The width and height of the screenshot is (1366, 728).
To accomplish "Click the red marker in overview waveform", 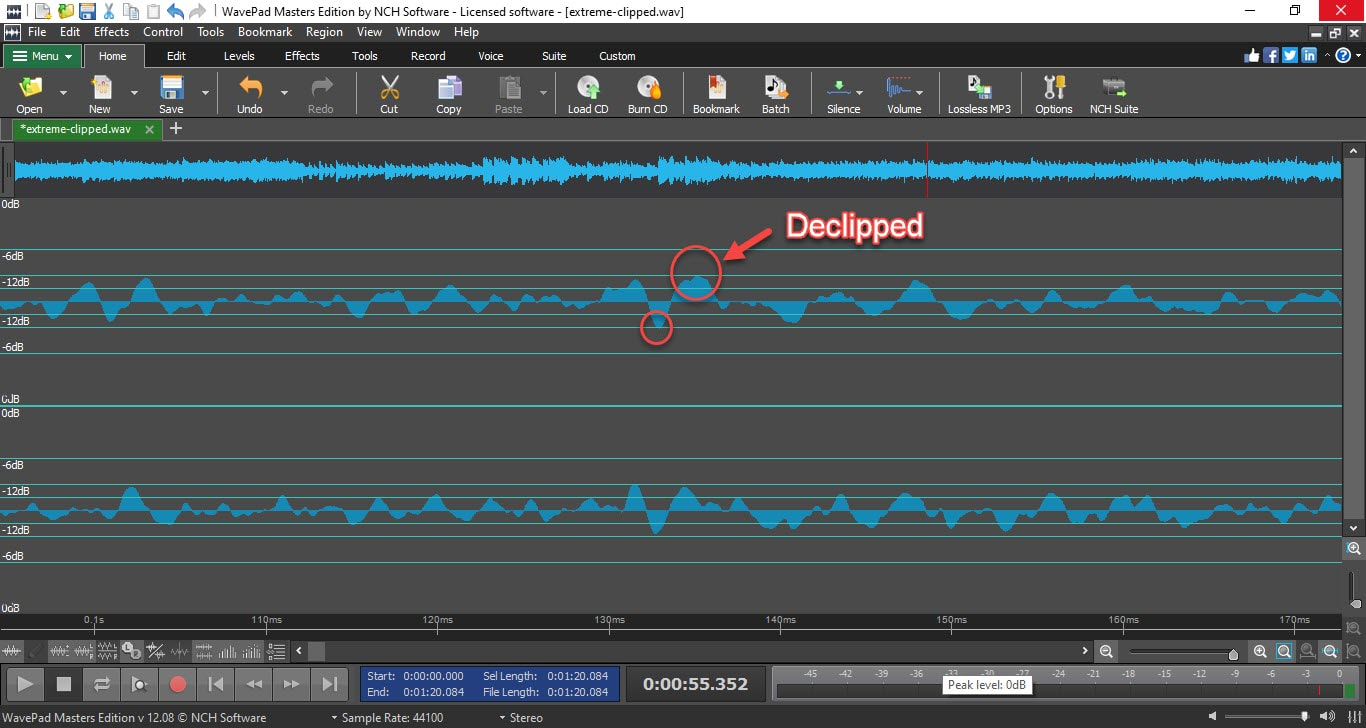I will (x=927, y=170).
